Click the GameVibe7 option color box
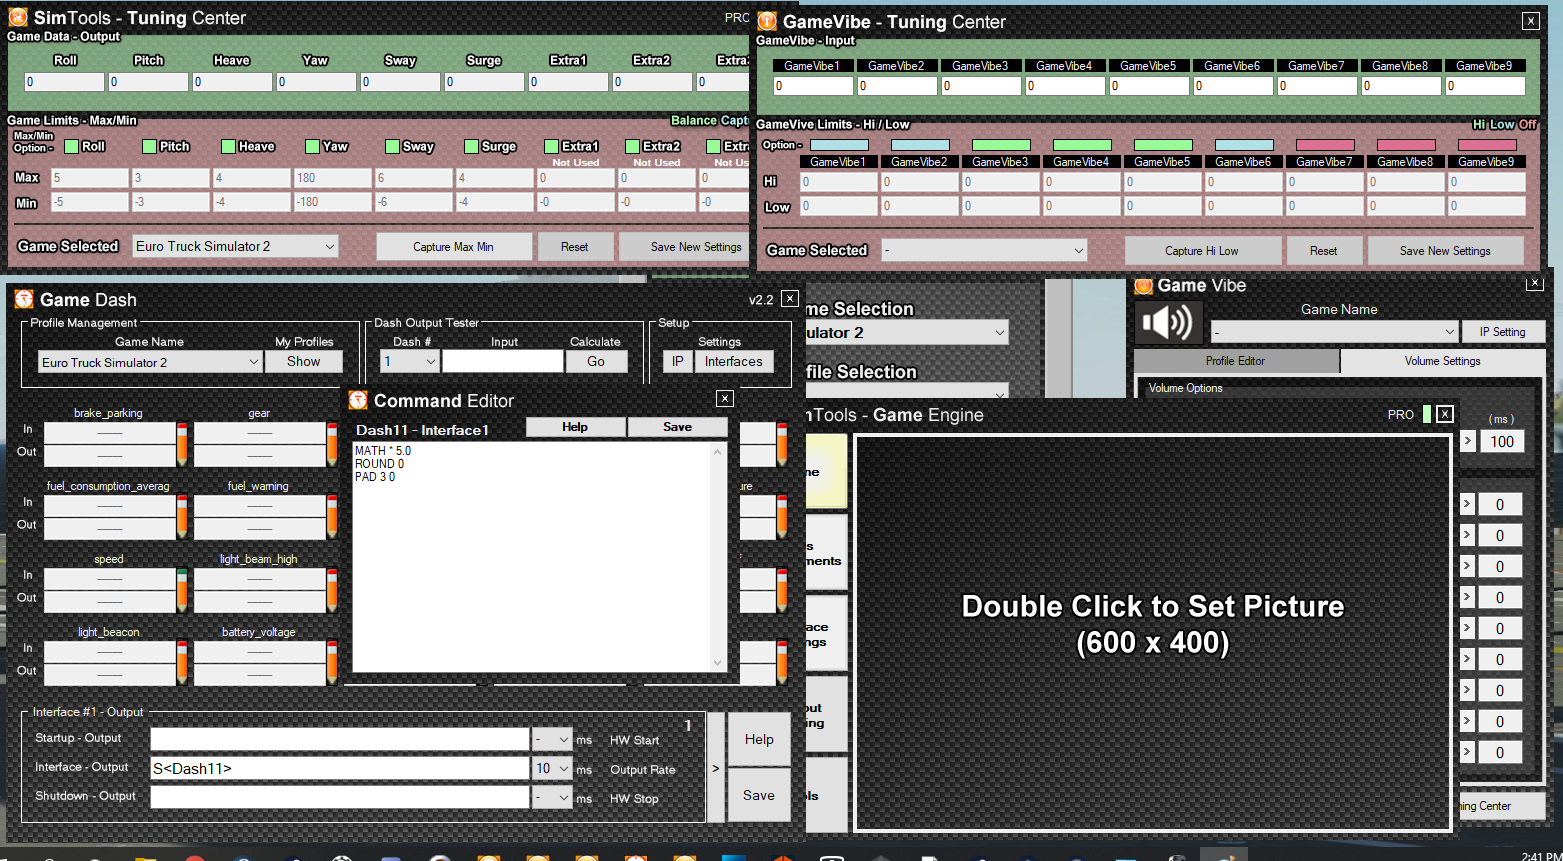1563x861 pixels. 1325,145
